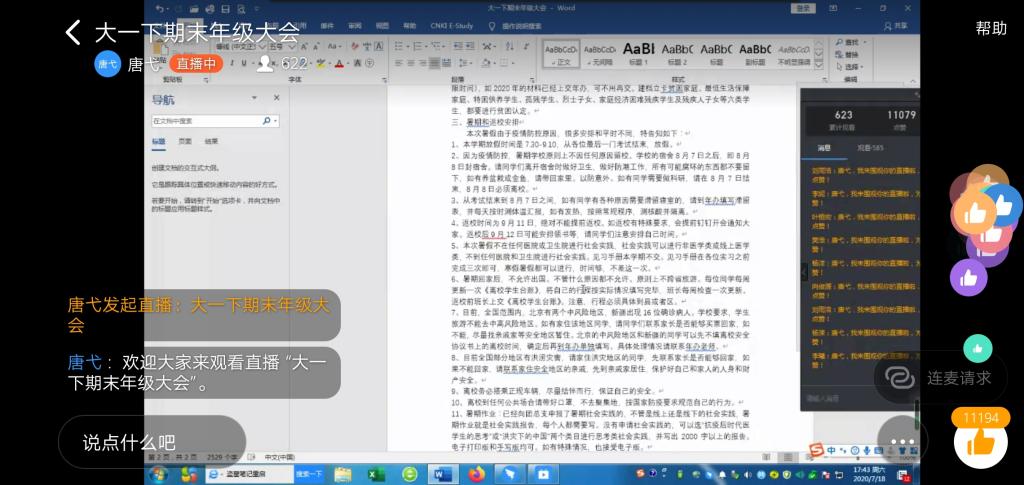Switch to 消息 tab in live panel
Image resolution: width=1024 pixels, height=485 pixels.
point(824,148)
